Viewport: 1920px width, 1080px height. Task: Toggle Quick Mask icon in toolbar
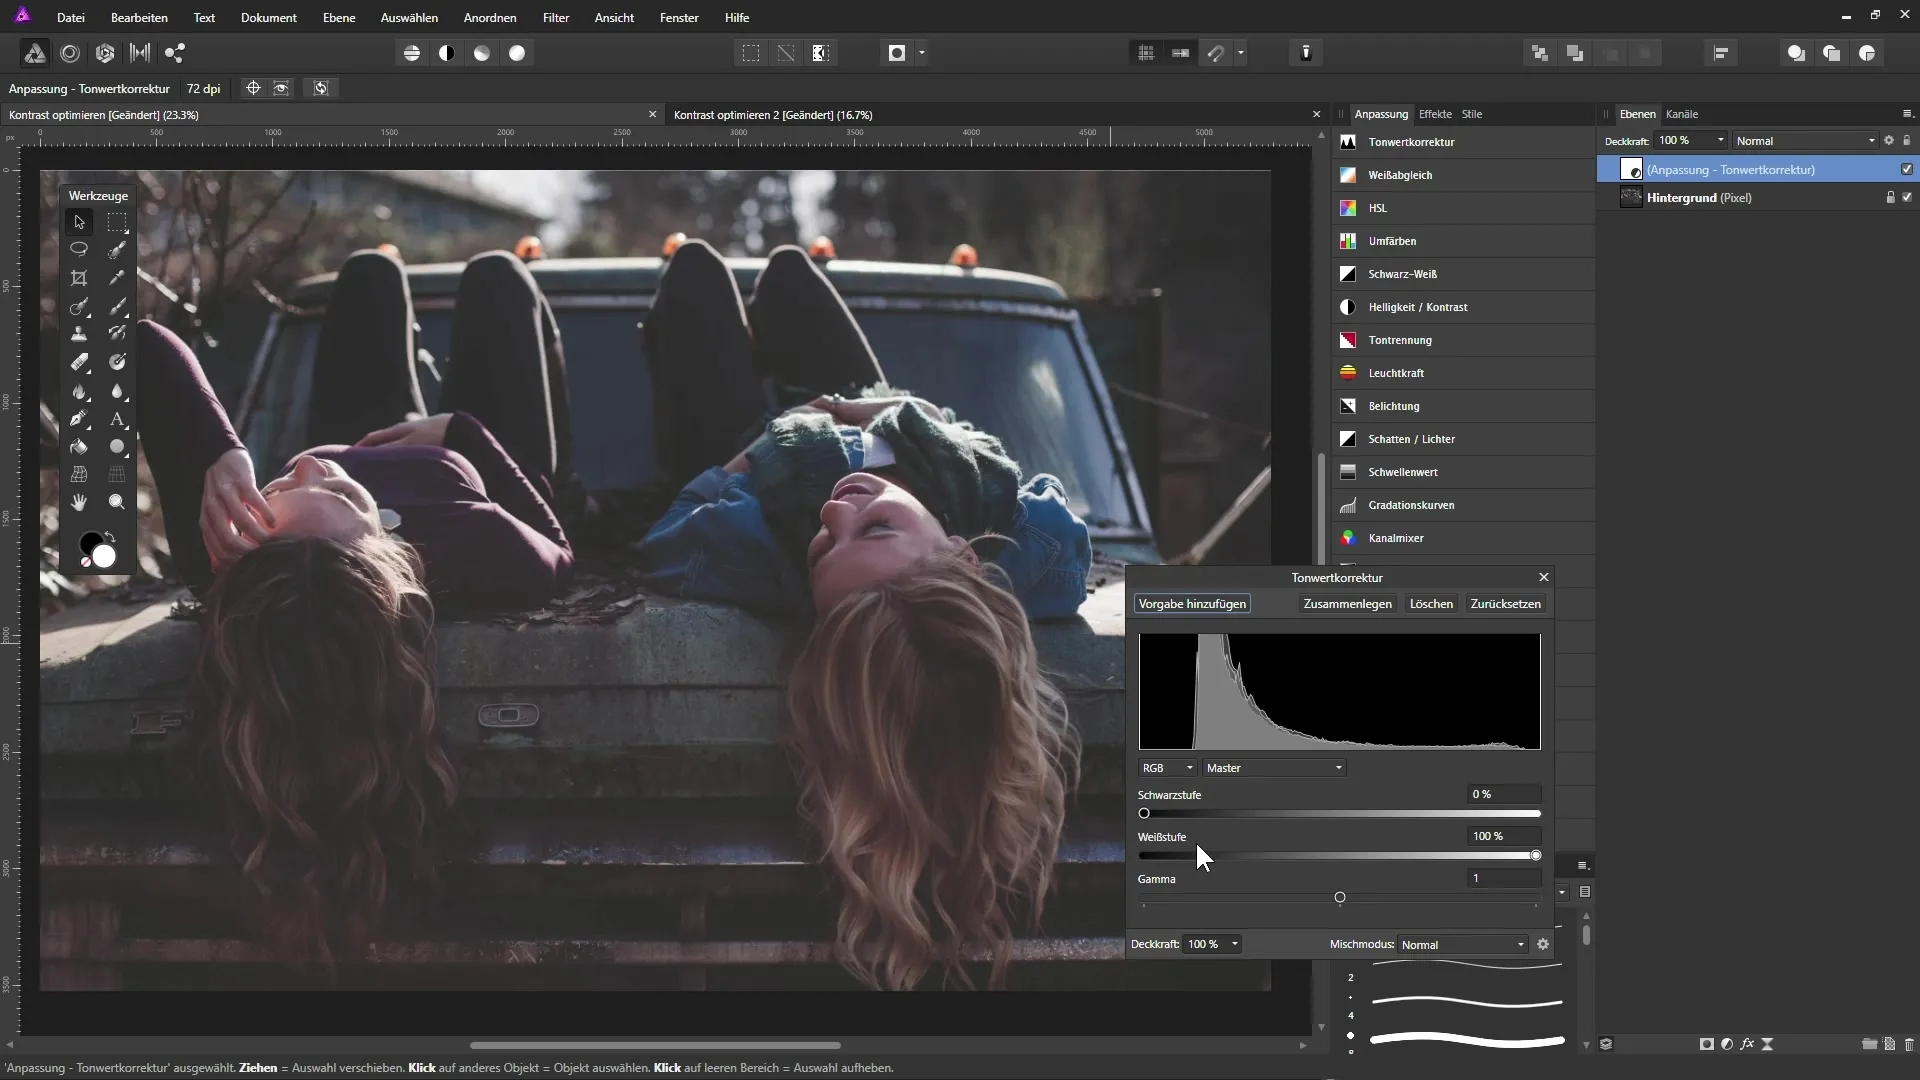point(897,53)
